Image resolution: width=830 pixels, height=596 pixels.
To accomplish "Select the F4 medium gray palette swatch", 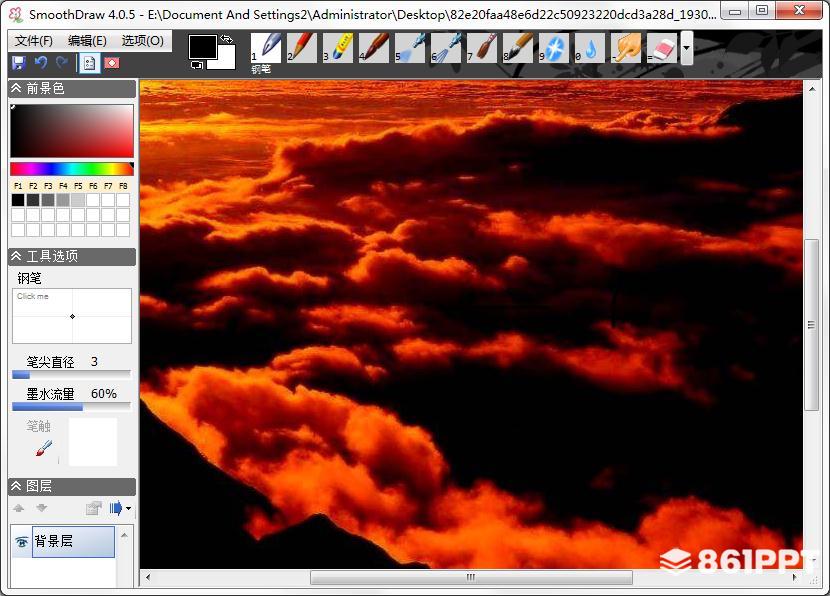I will (63, 200).
